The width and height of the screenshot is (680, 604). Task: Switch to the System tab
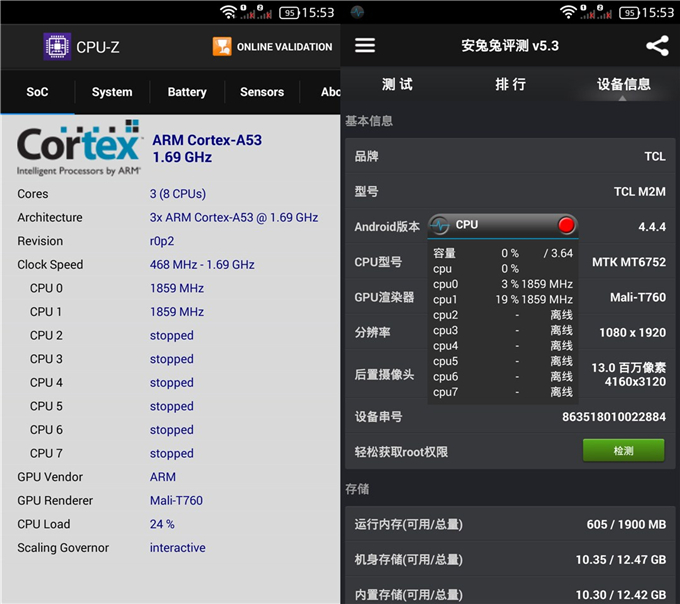click(x=112, y=92)
